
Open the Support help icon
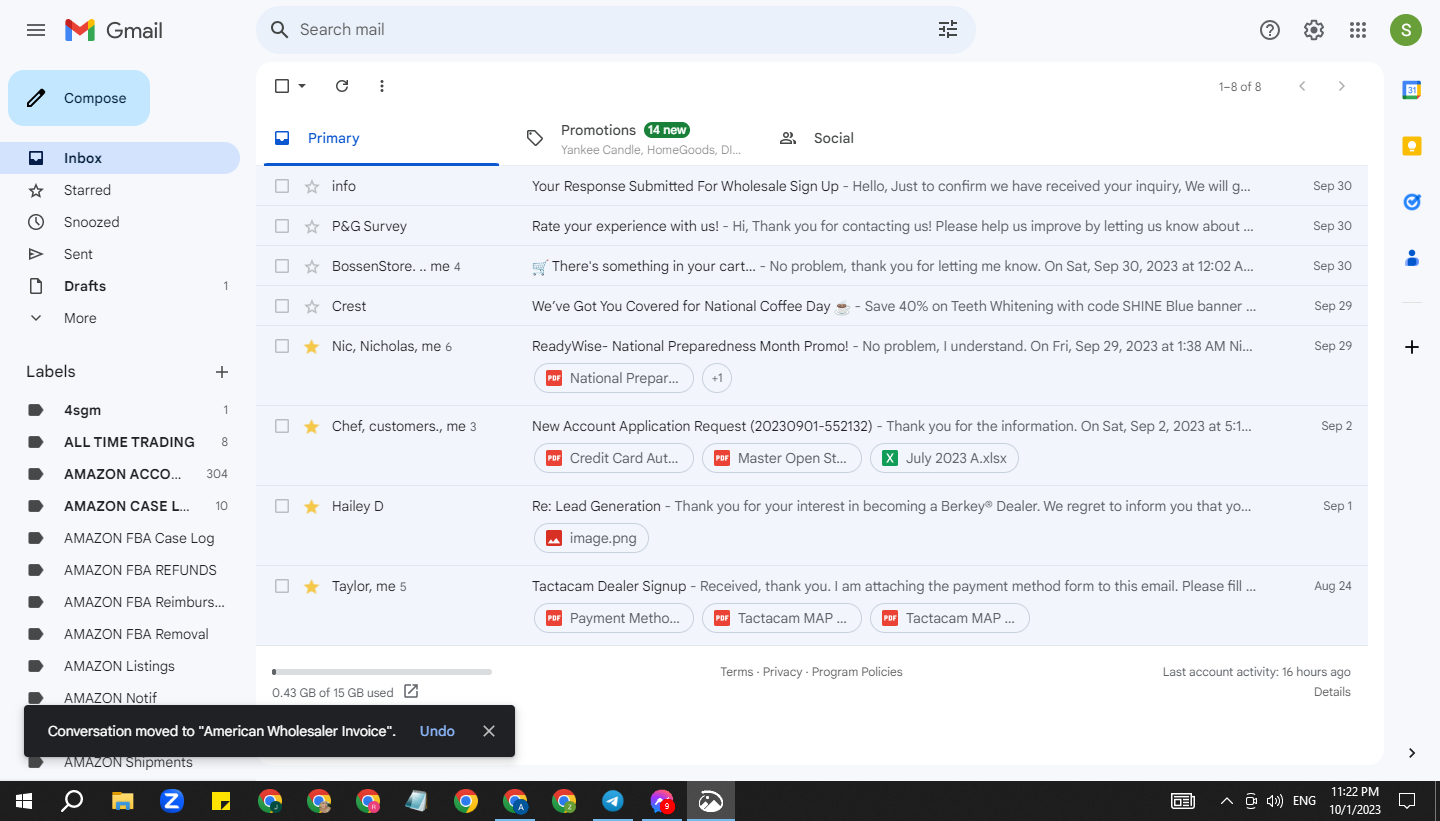pos(1270,30)
